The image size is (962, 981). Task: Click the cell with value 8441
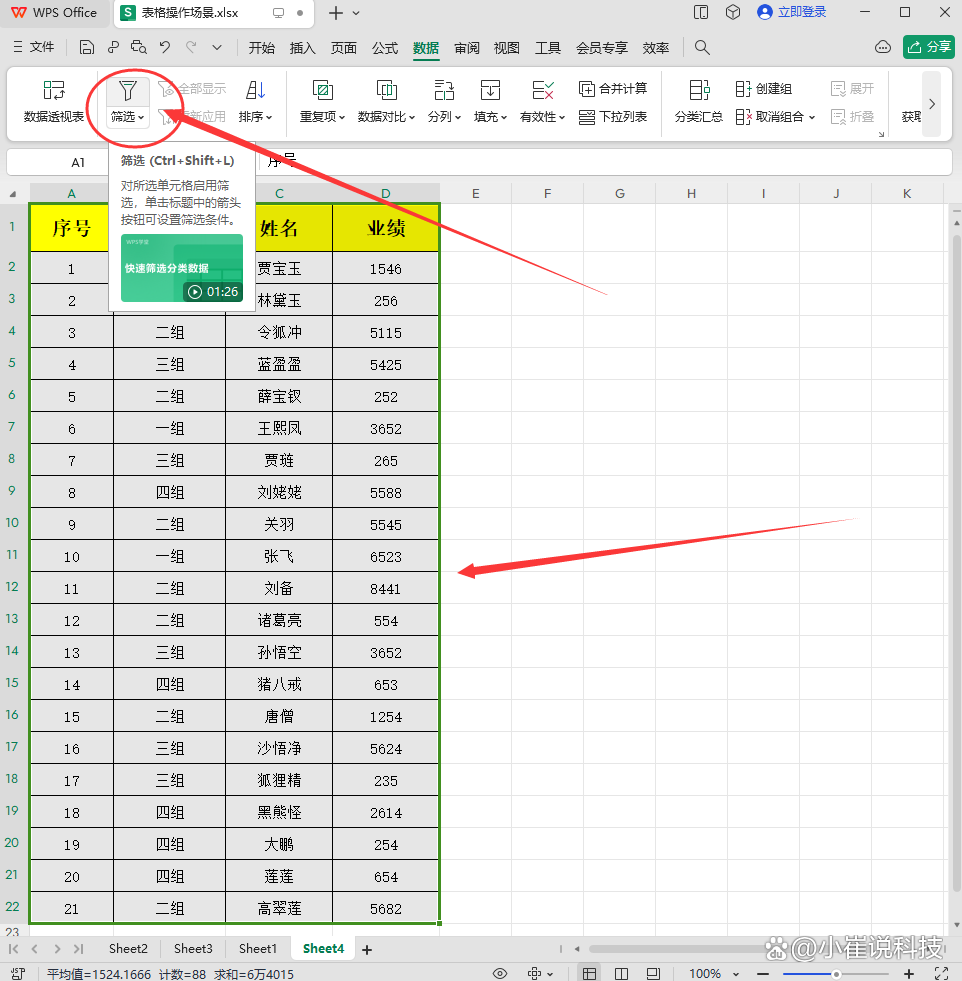(385, 588)
